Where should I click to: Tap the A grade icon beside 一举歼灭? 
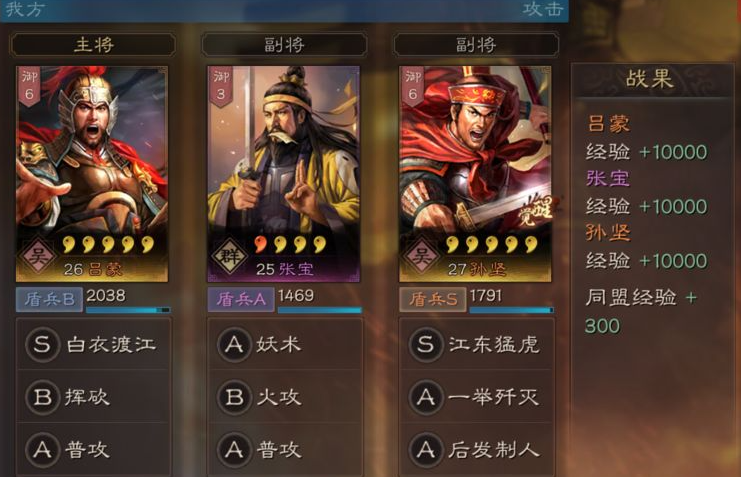coord(426,397)
